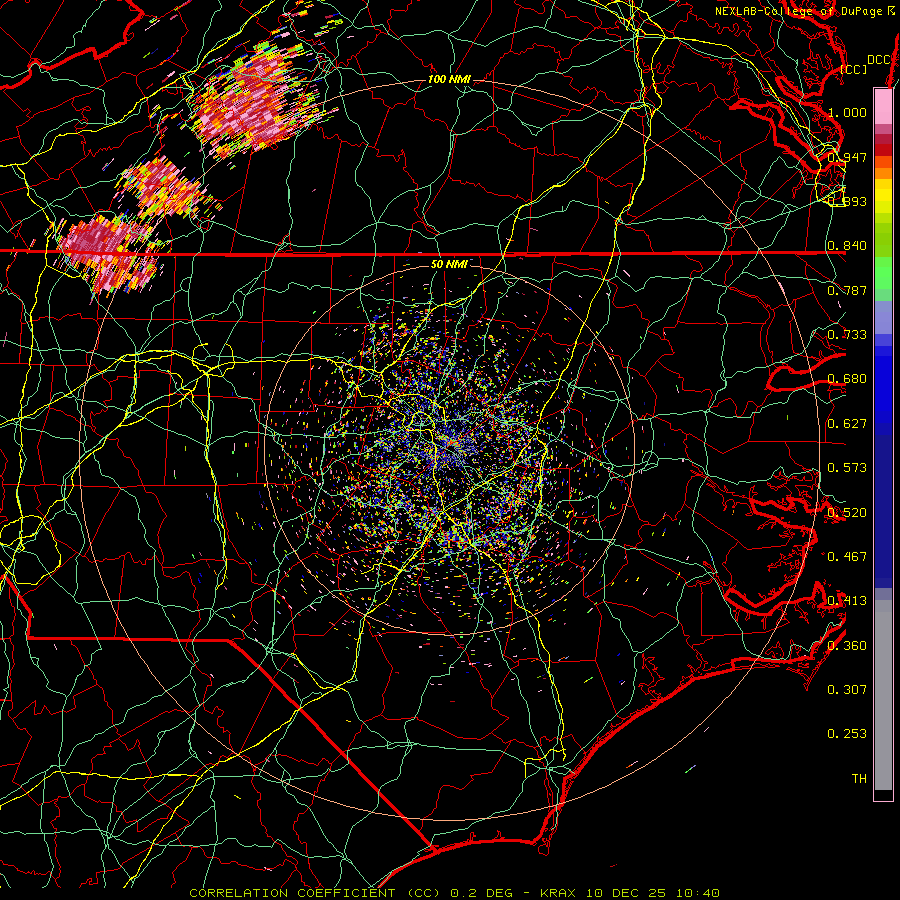Click the 0.467 scale value
The image size is (900, 900).
847,557
